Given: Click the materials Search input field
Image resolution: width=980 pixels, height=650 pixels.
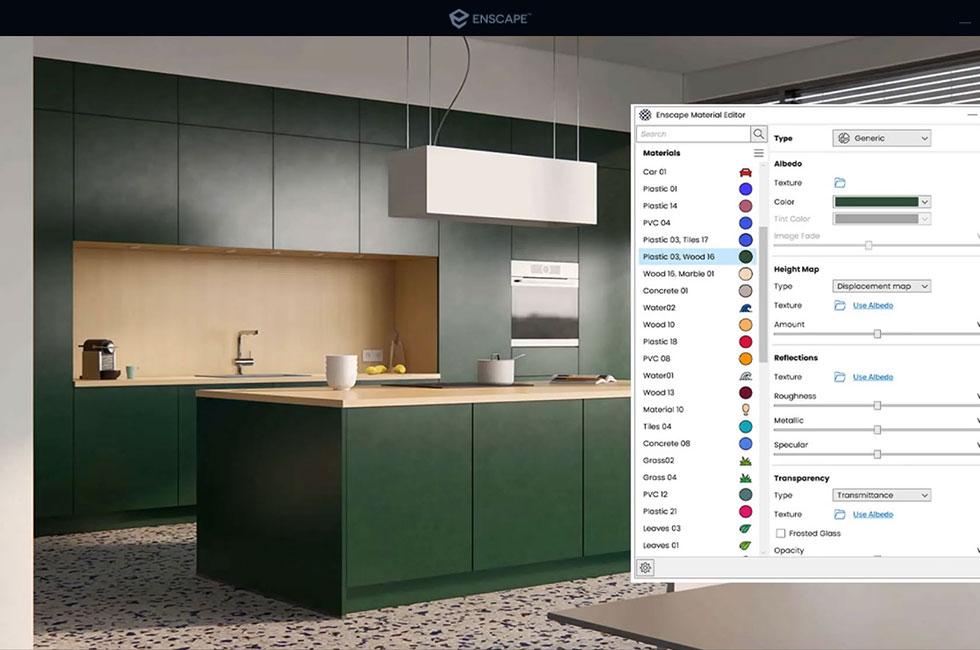Looking at the screenshot, I should click(694, 134).
